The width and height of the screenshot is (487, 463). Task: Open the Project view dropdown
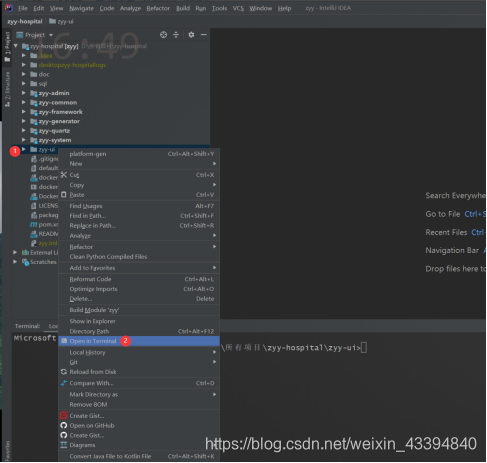51,35
